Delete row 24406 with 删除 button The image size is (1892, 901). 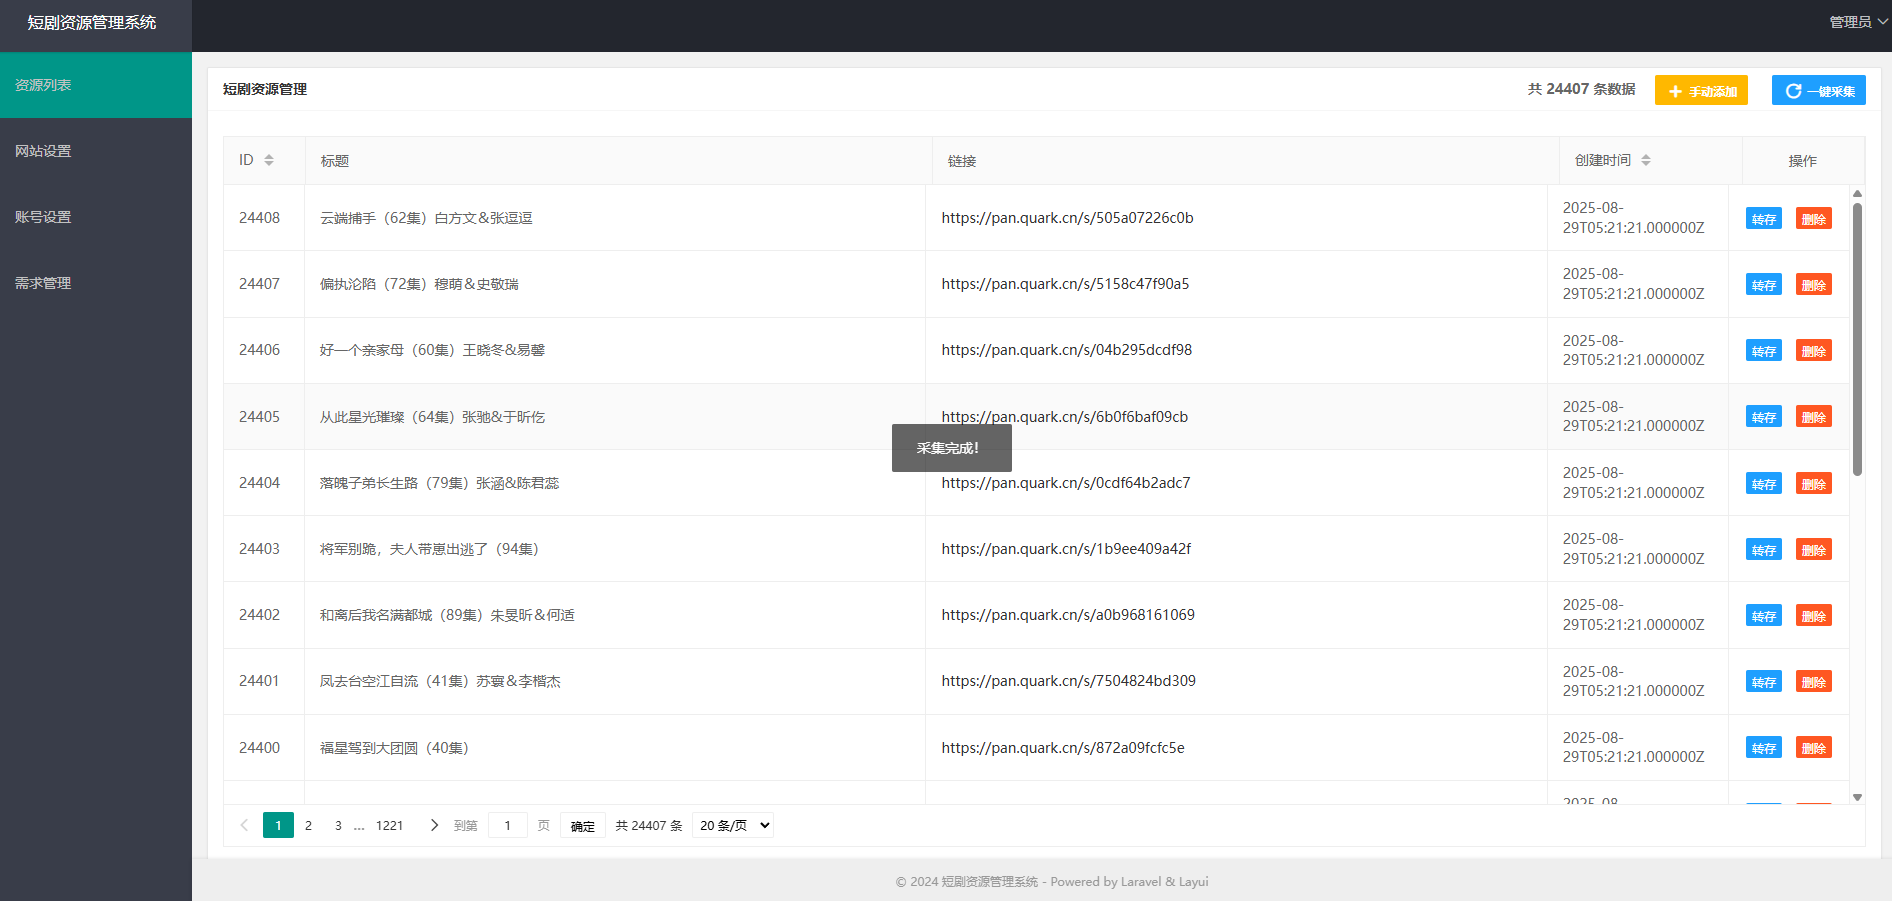tap(1813, 351)
